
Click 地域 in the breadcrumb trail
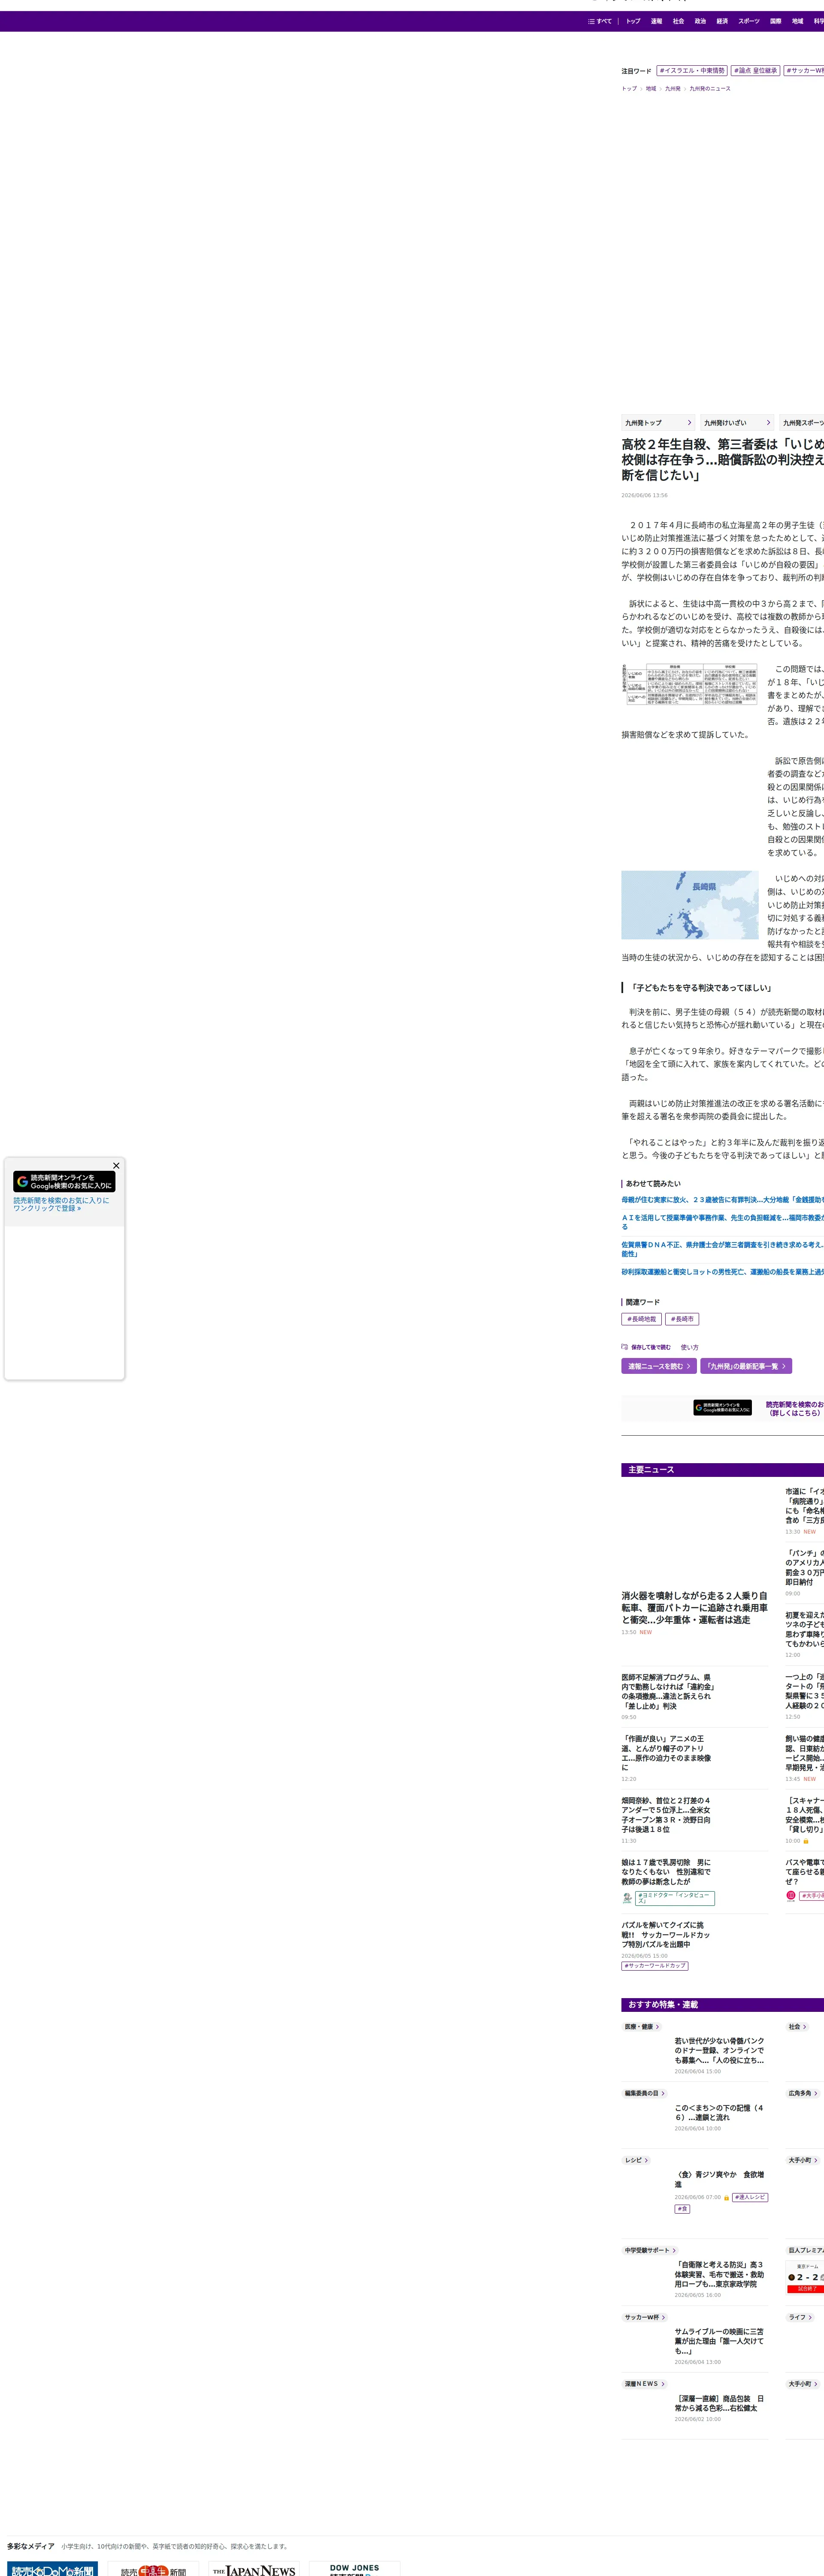(x=651, y=89)
